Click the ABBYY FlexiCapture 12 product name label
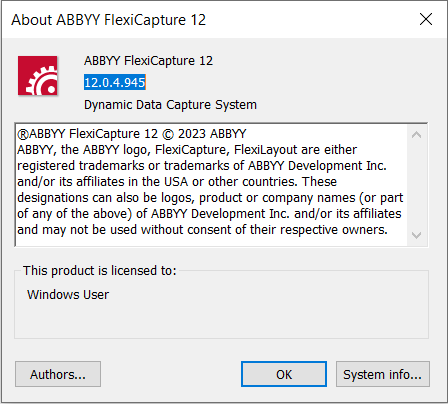This screenshot has width=448, height=404. pos(148,61)
